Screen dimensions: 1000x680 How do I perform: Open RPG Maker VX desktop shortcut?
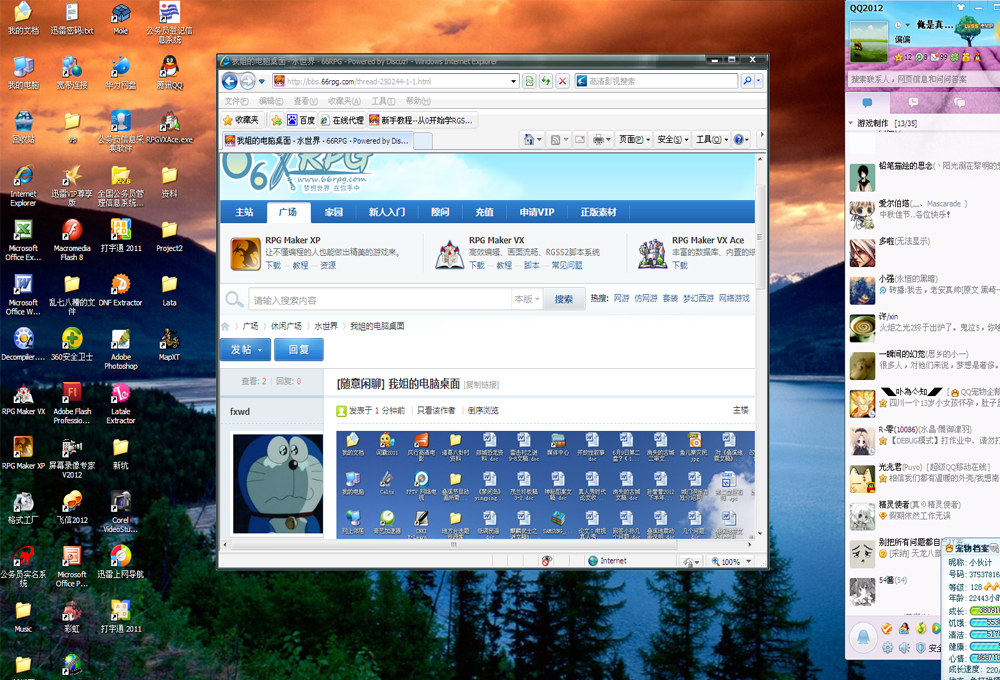(24, 399)
